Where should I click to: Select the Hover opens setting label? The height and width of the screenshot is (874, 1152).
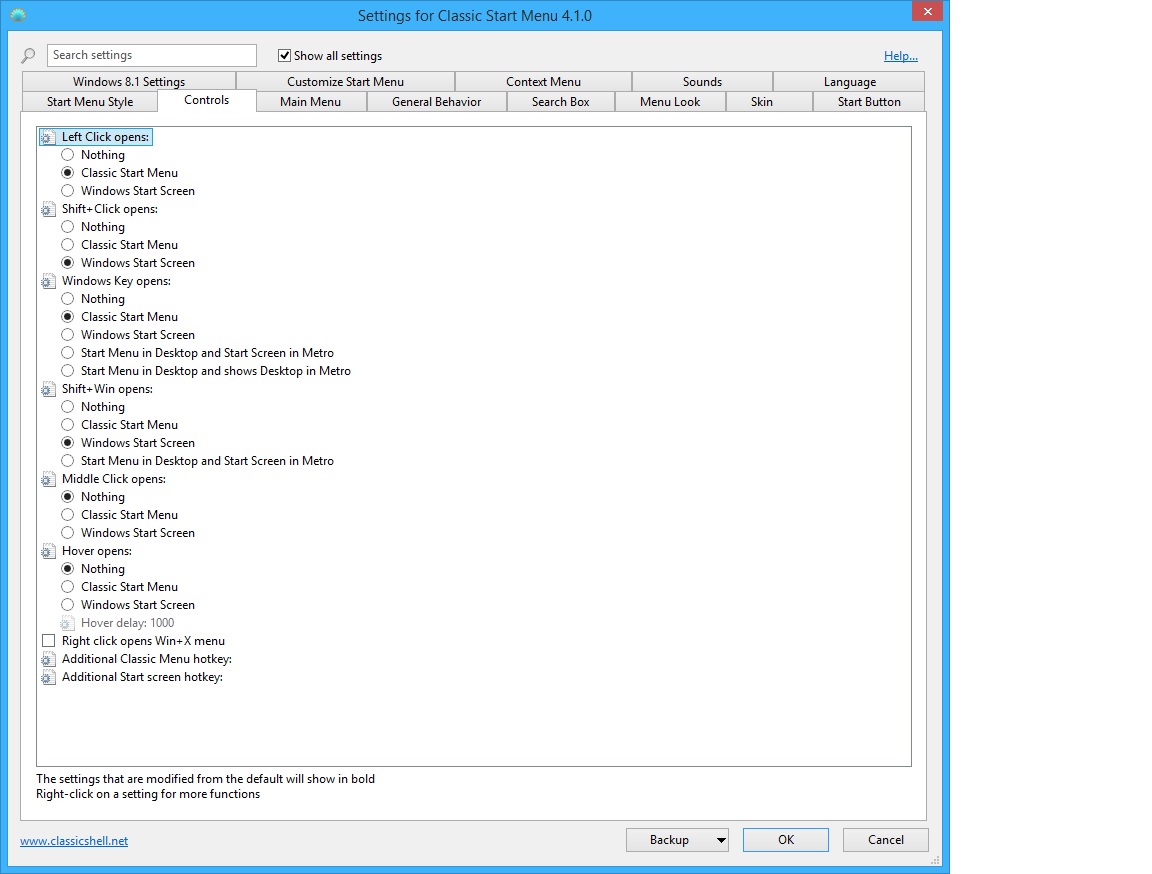click(x=97, y=551)
